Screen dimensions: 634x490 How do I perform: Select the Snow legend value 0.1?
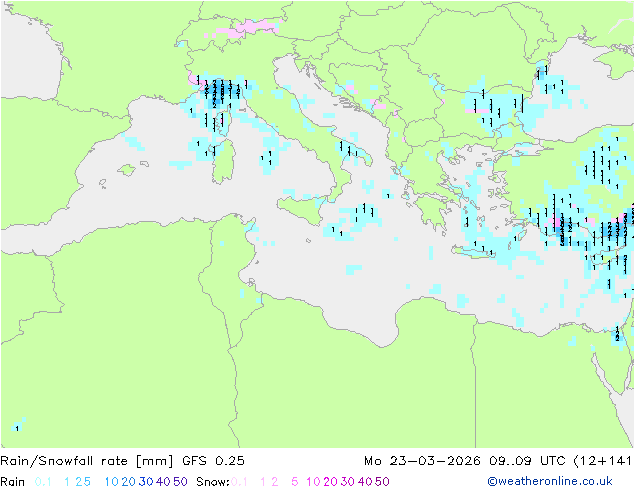(x=239, y=482)
